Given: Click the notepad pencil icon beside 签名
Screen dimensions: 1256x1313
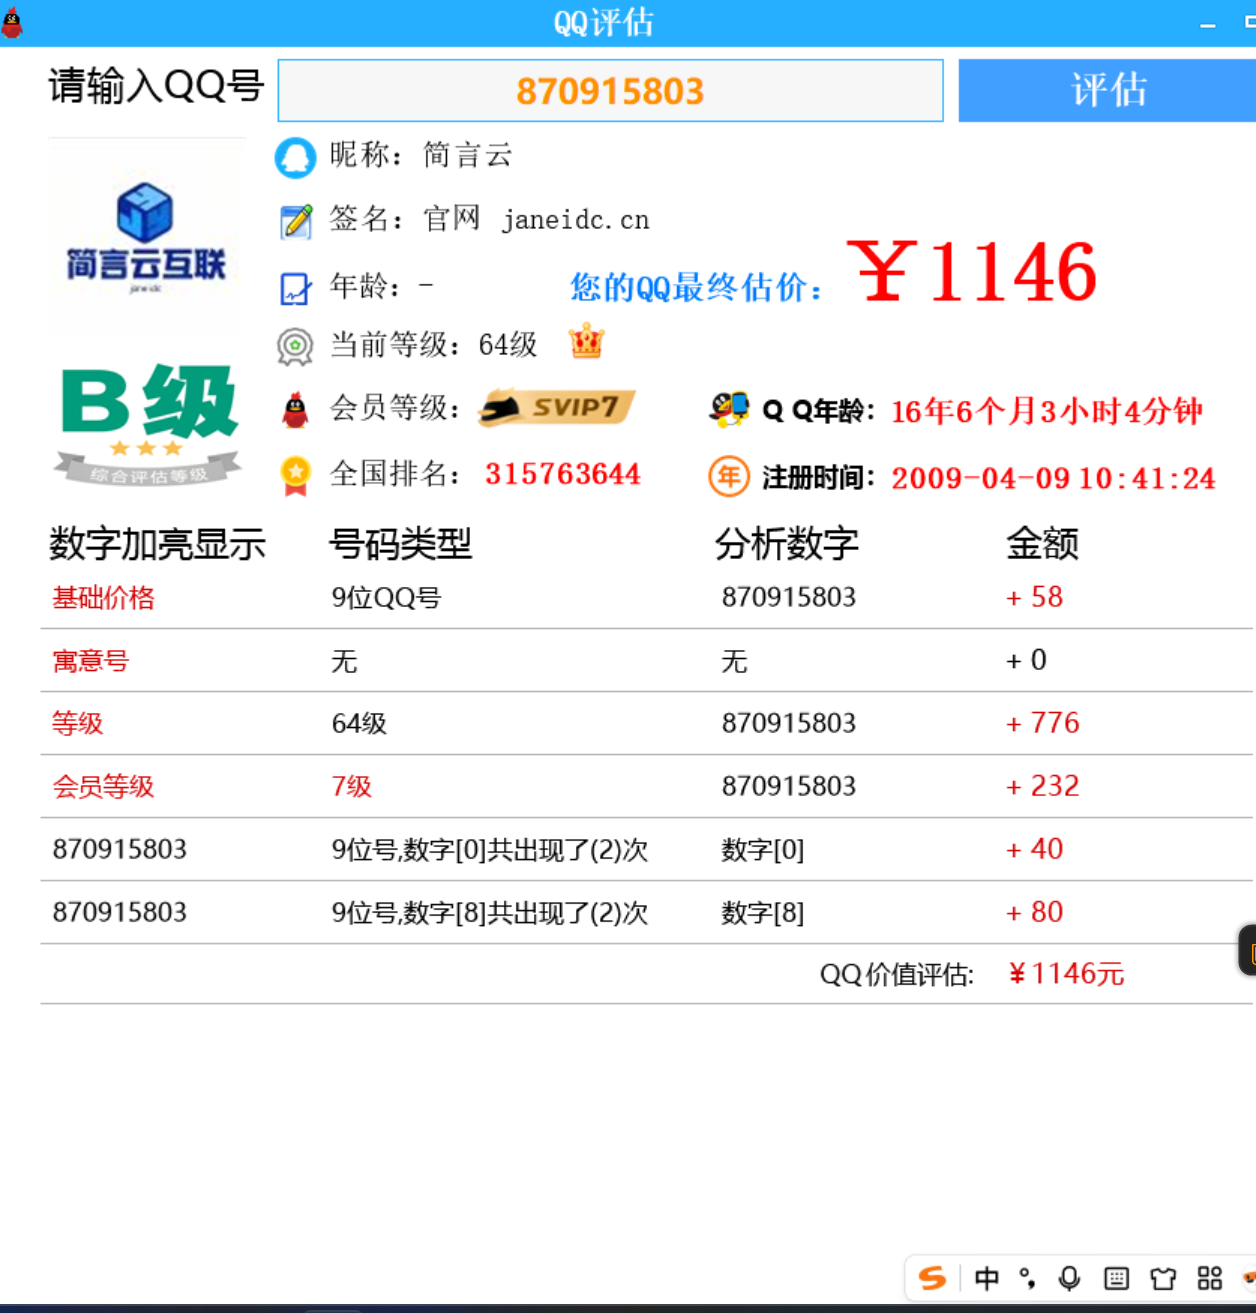Looking at the screenshot, I should click(296, 221).
